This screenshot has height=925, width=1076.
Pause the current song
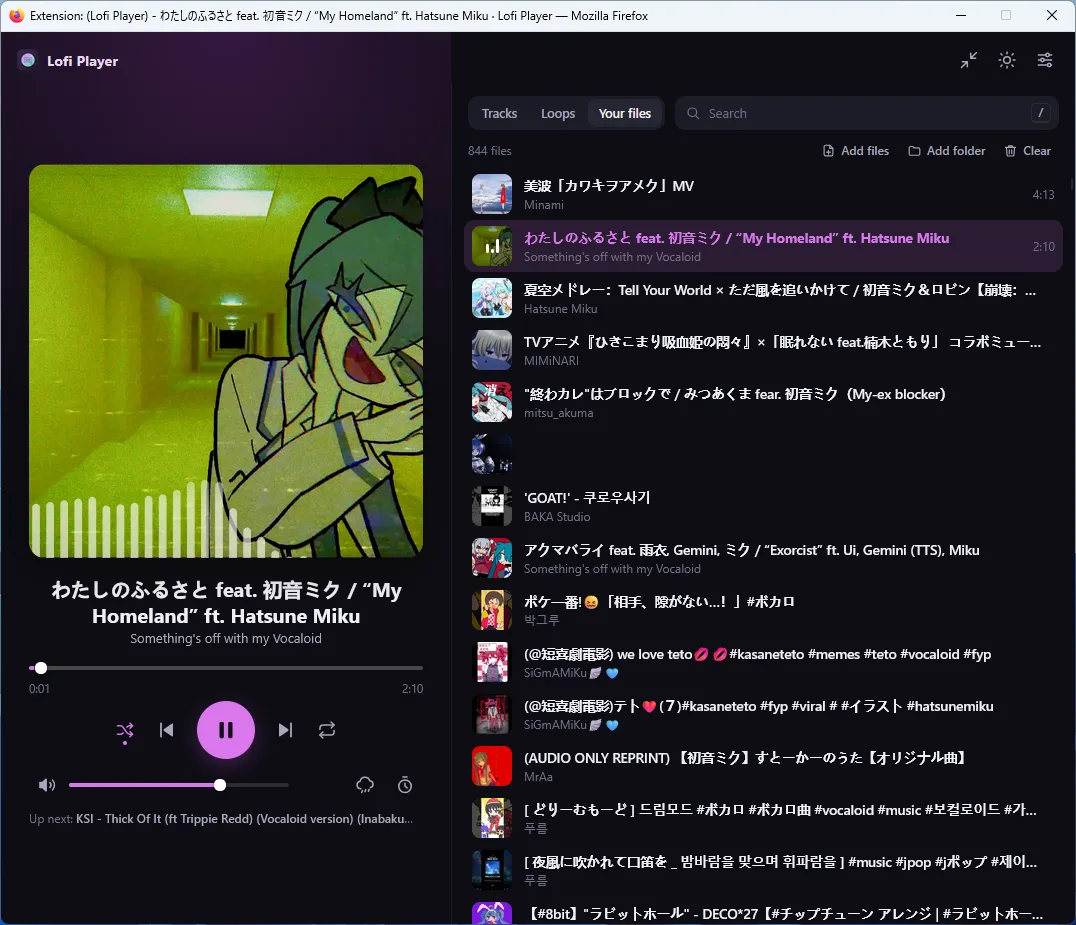tap(226, 730)
